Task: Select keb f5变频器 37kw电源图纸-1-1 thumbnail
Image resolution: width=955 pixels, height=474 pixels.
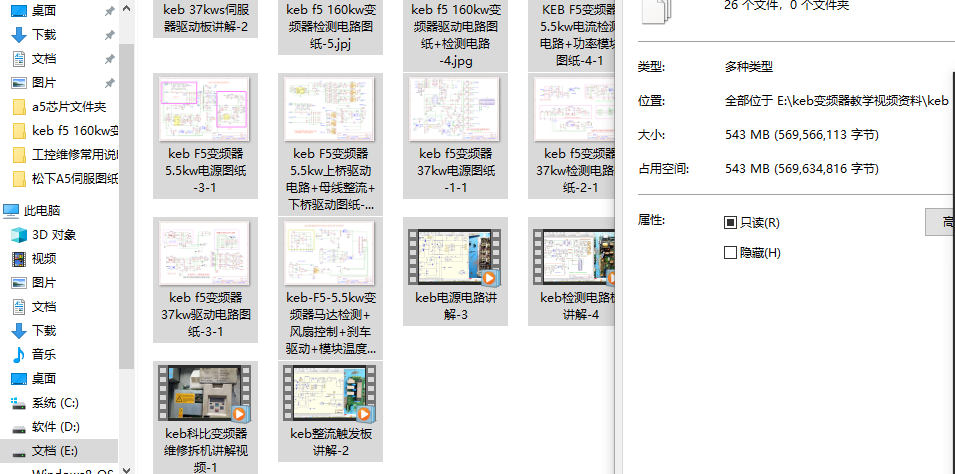Action: click(x=455, y=109)
